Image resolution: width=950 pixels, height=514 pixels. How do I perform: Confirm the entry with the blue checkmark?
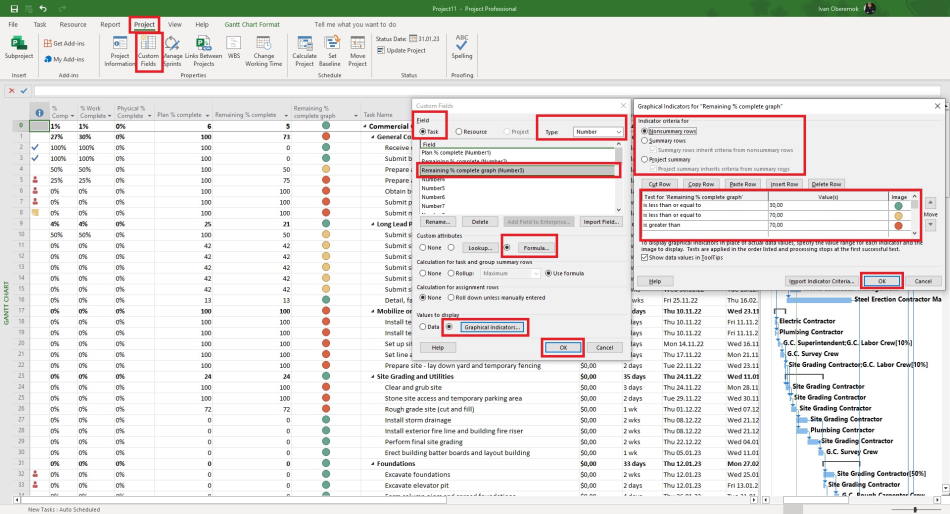point(24,91)
